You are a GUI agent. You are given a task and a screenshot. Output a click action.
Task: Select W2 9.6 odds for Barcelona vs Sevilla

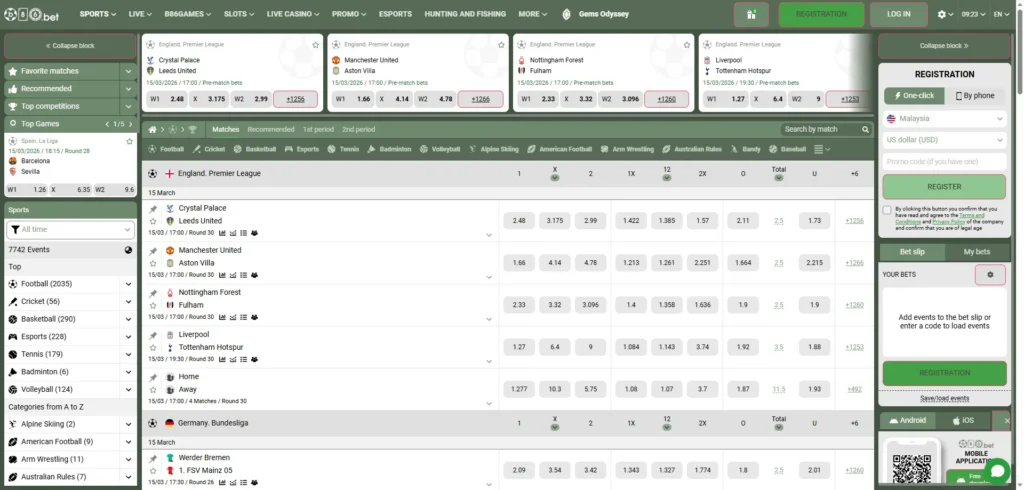coord(115,190)
